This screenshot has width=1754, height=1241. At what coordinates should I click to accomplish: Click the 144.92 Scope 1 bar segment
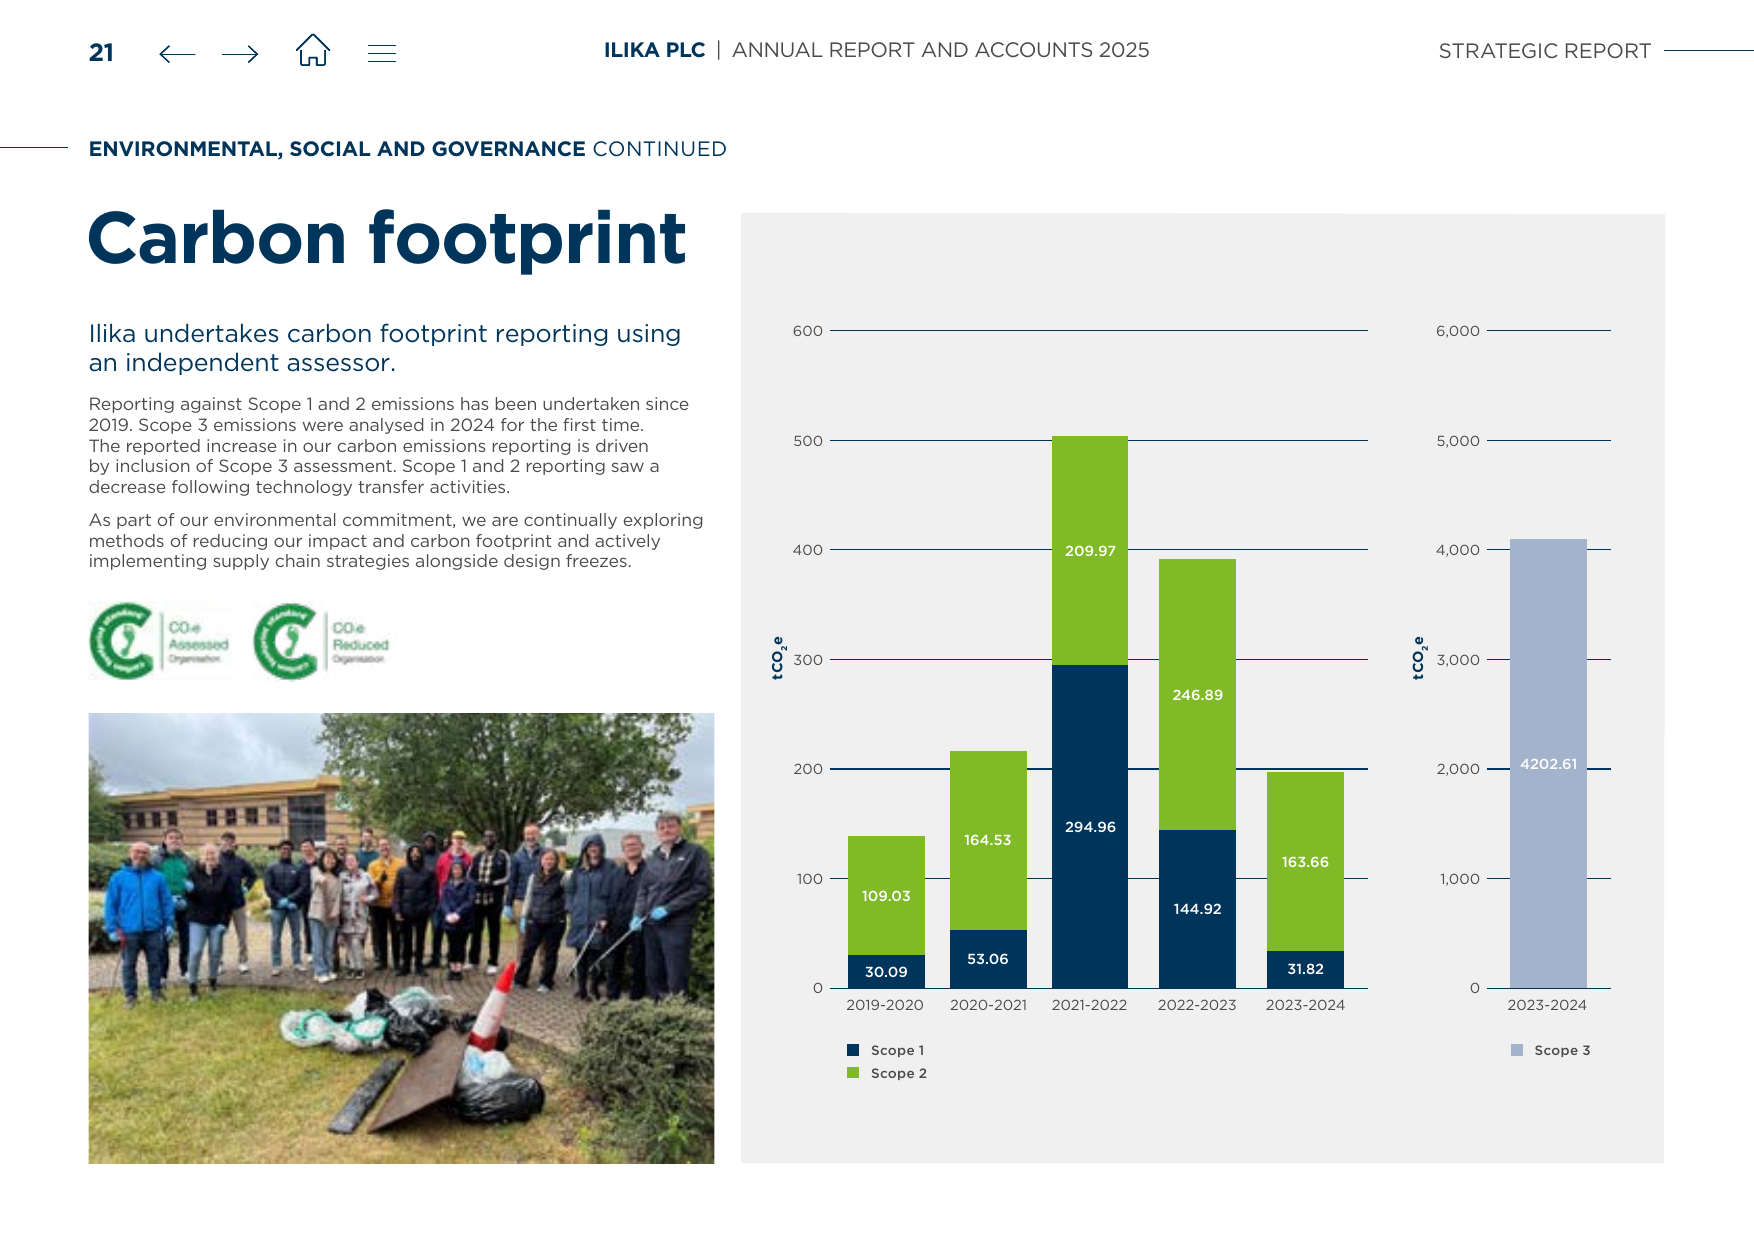(1197, 909)
